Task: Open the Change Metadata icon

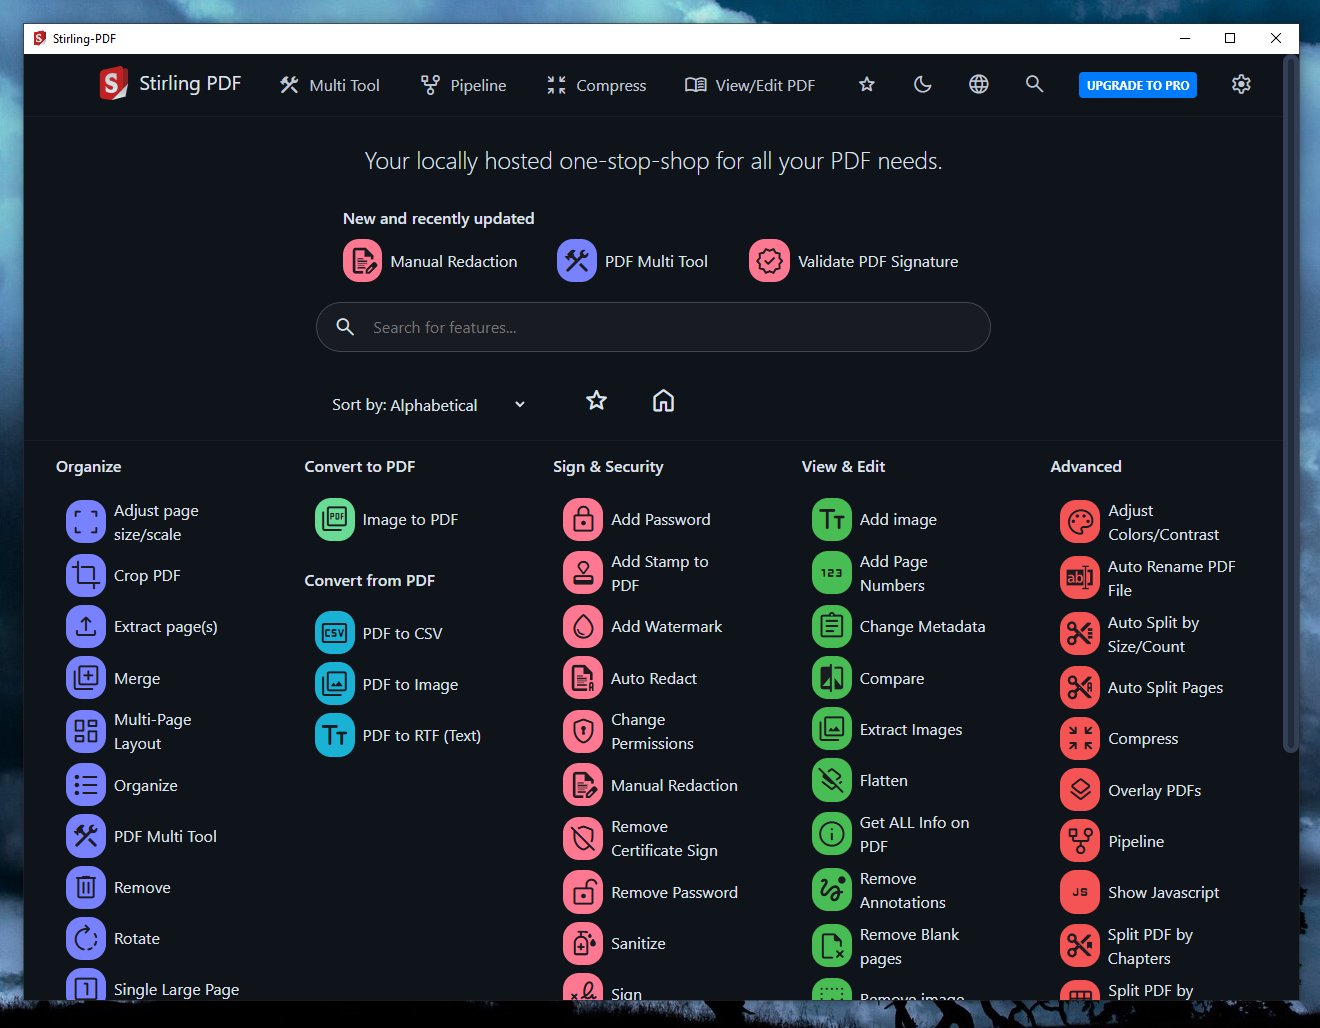Action: (832, 626)
